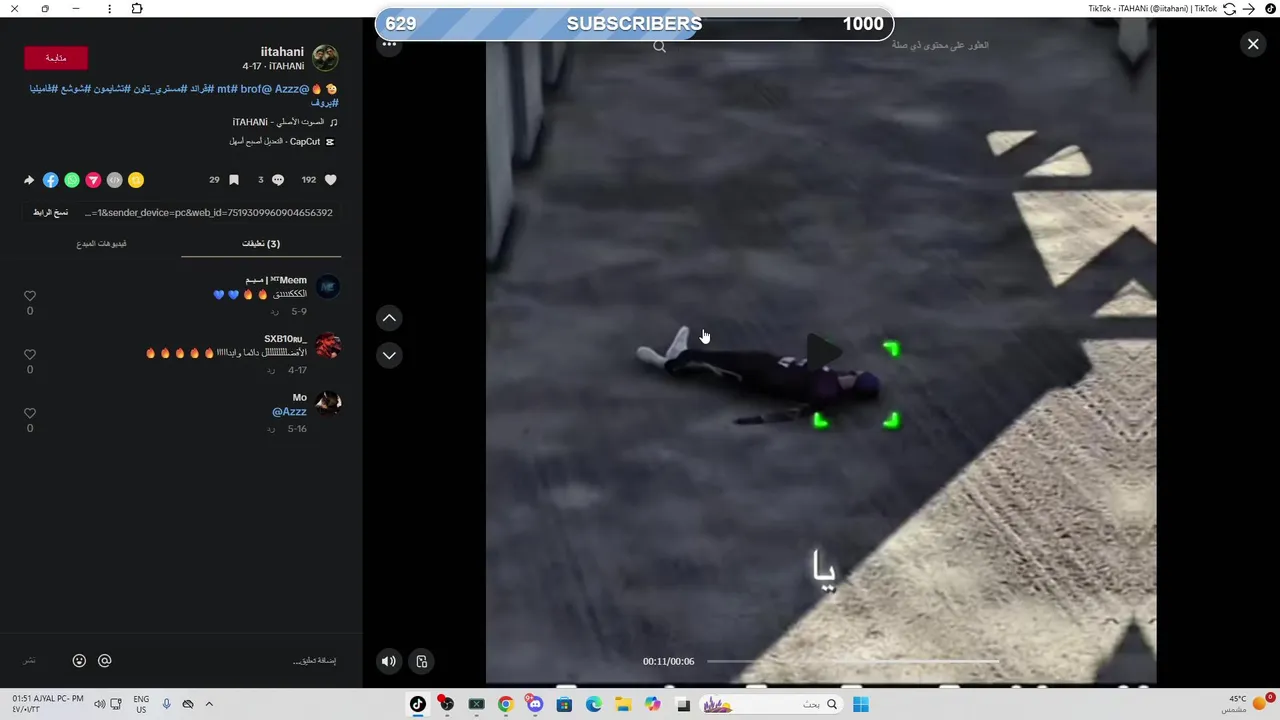Open TikTok in the taskbar
Viewport: 1280px width, 720px height.
[418, 704]
